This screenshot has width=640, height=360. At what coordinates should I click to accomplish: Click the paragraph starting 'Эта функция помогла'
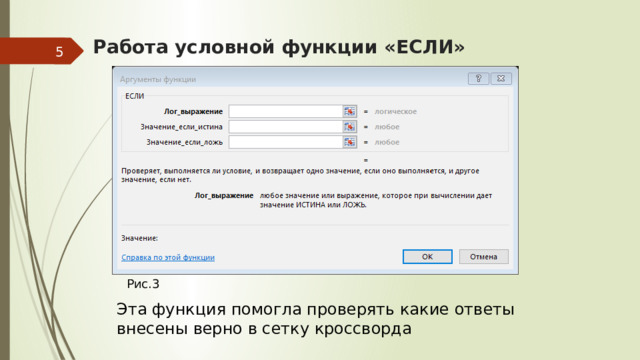tap(315, 319)
